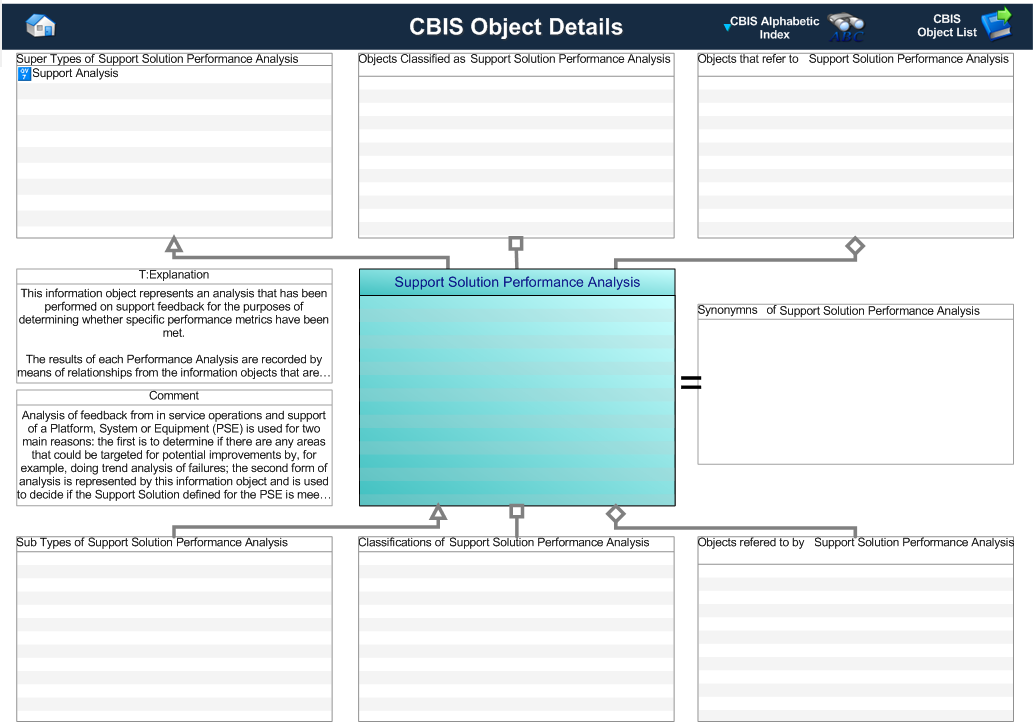
Task: Click the equals sign synonym connector
Action: point(690,382)
